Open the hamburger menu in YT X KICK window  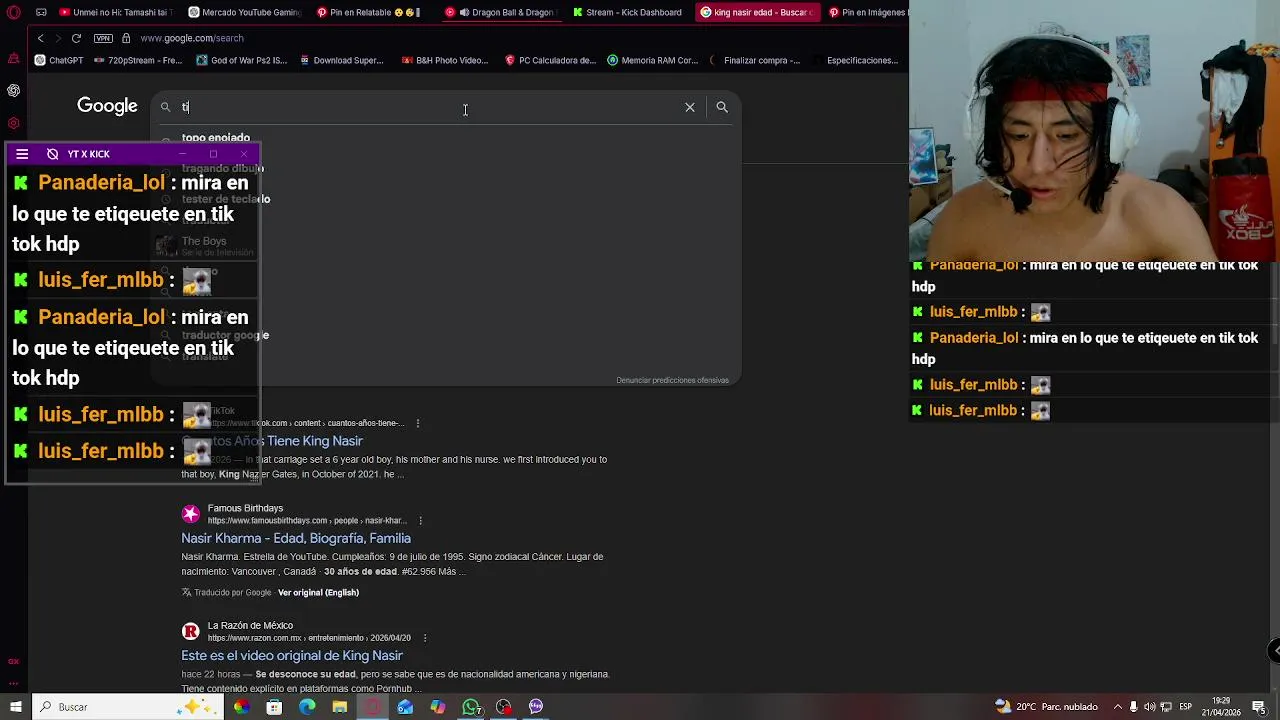tap(22, 154)
